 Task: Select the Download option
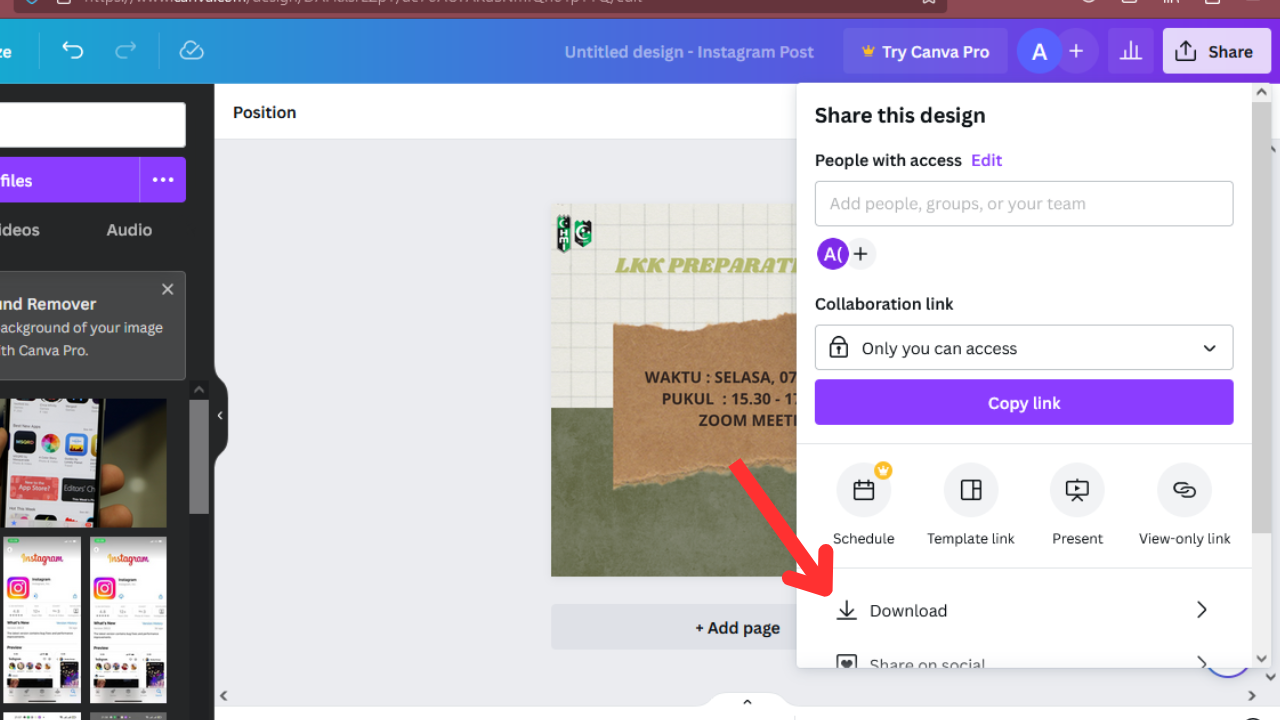(x=1024, y=610)
